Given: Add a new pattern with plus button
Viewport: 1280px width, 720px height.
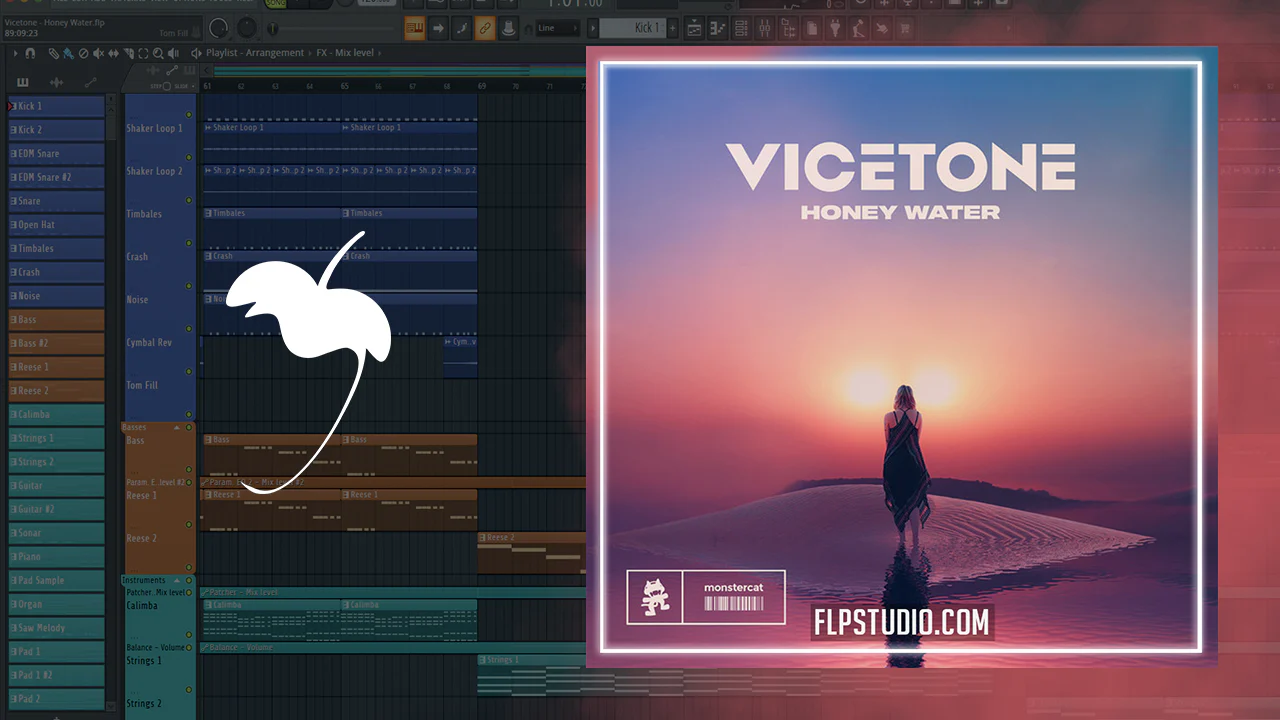Looking at the screenshot, I should [673, 28].
